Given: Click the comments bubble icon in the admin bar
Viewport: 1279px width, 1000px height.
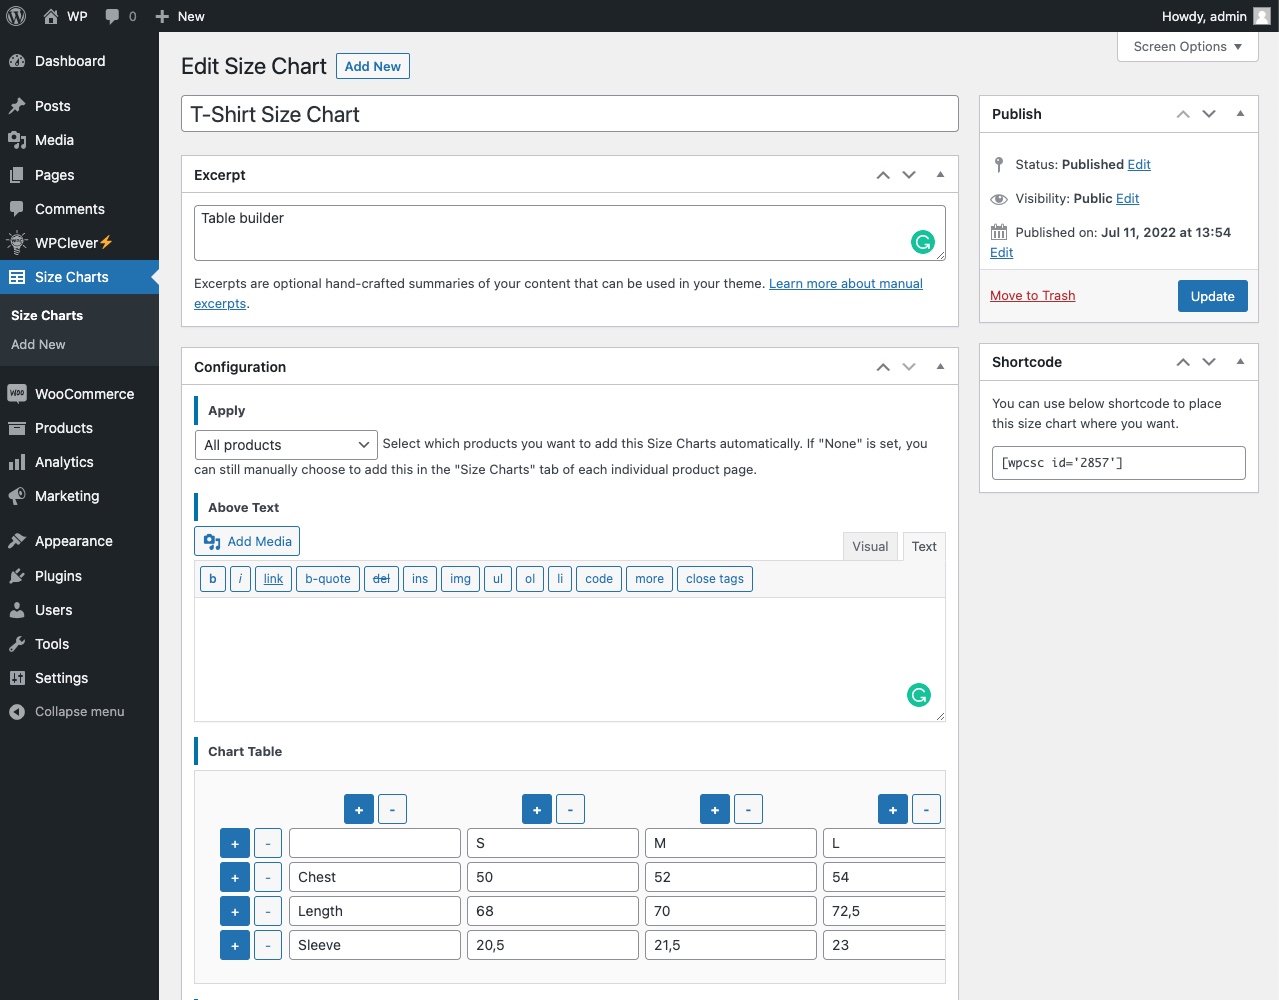Looking at the screenshot, I should click(x=113, y=16).
